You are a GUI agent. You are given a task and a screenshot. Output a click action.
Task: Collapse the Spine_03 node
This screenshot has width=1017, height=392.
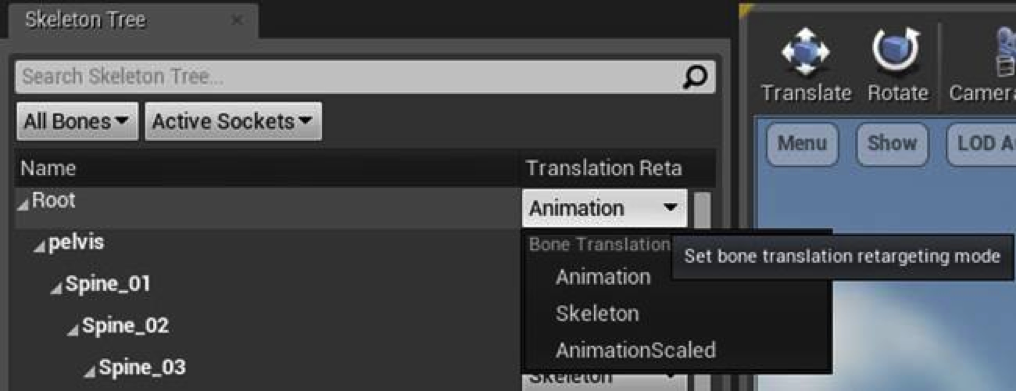(91, 371)
